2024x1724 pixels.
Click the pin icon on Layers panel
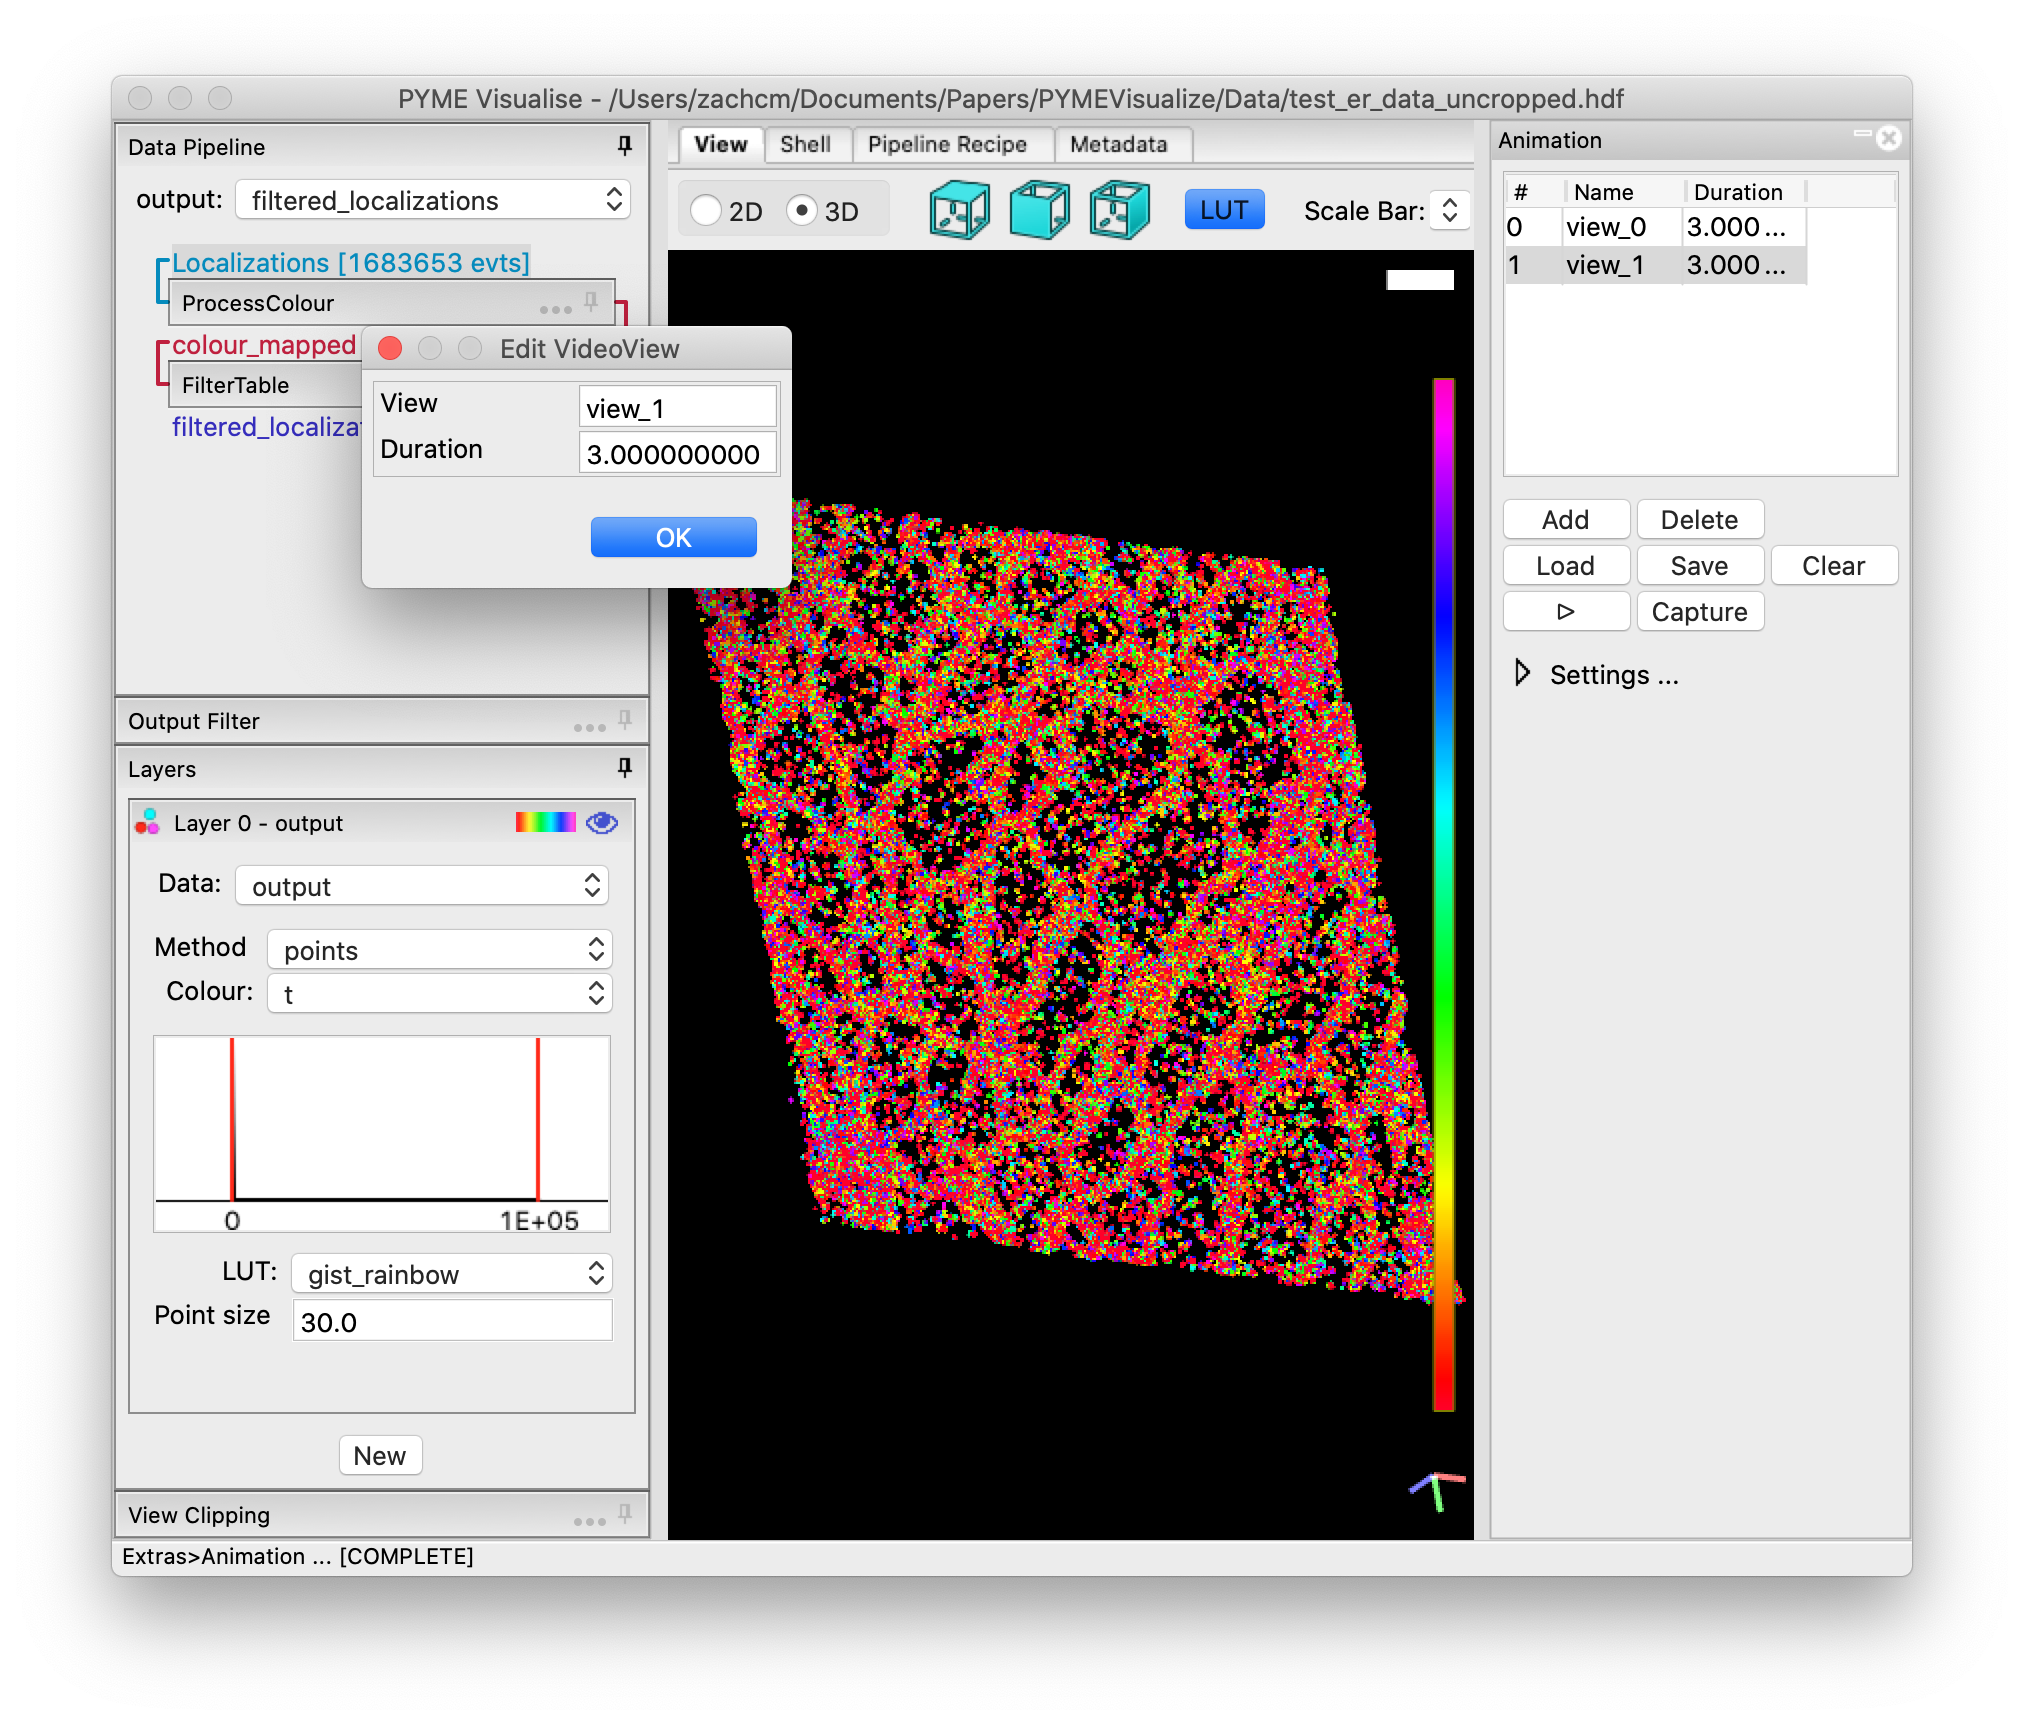point(625,768)
